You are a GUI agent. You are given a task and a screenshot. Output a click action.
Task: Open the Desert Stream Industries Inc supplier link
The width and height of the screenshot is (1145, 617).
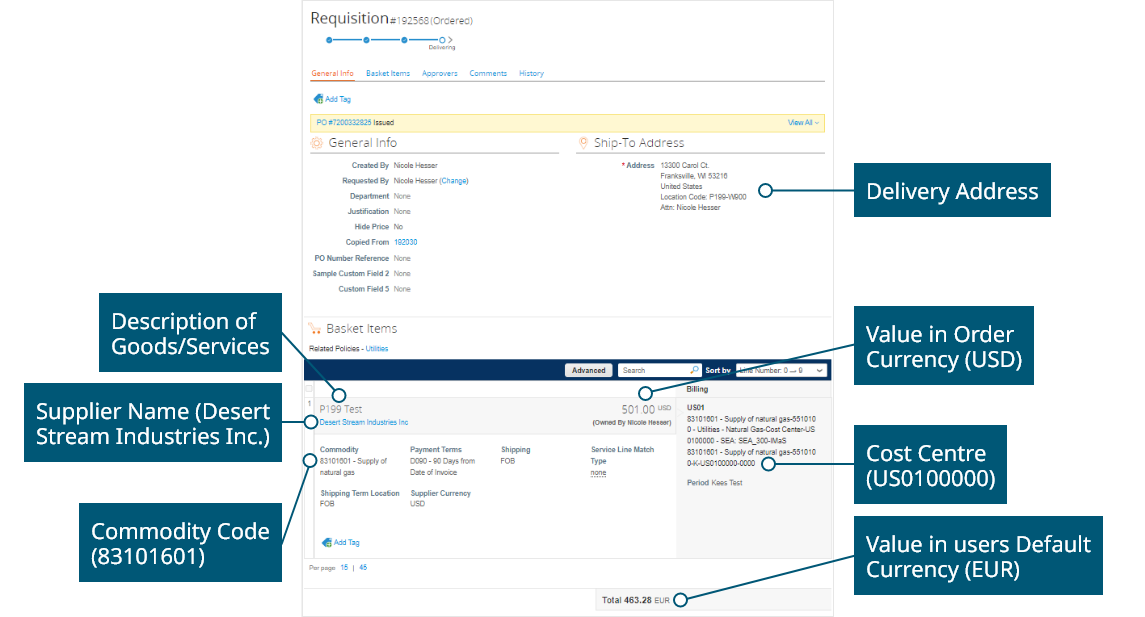(364, 422)
